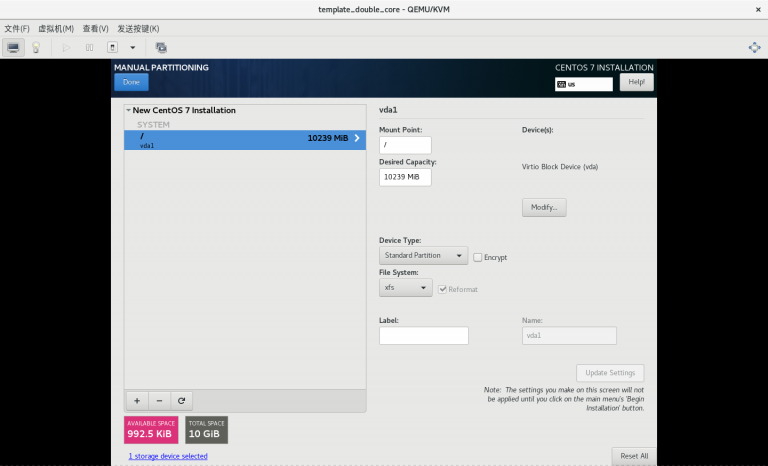
Task: Open virtual hardware details lightbulb icon
Action: pyautogui.click(x=36, y=48)
